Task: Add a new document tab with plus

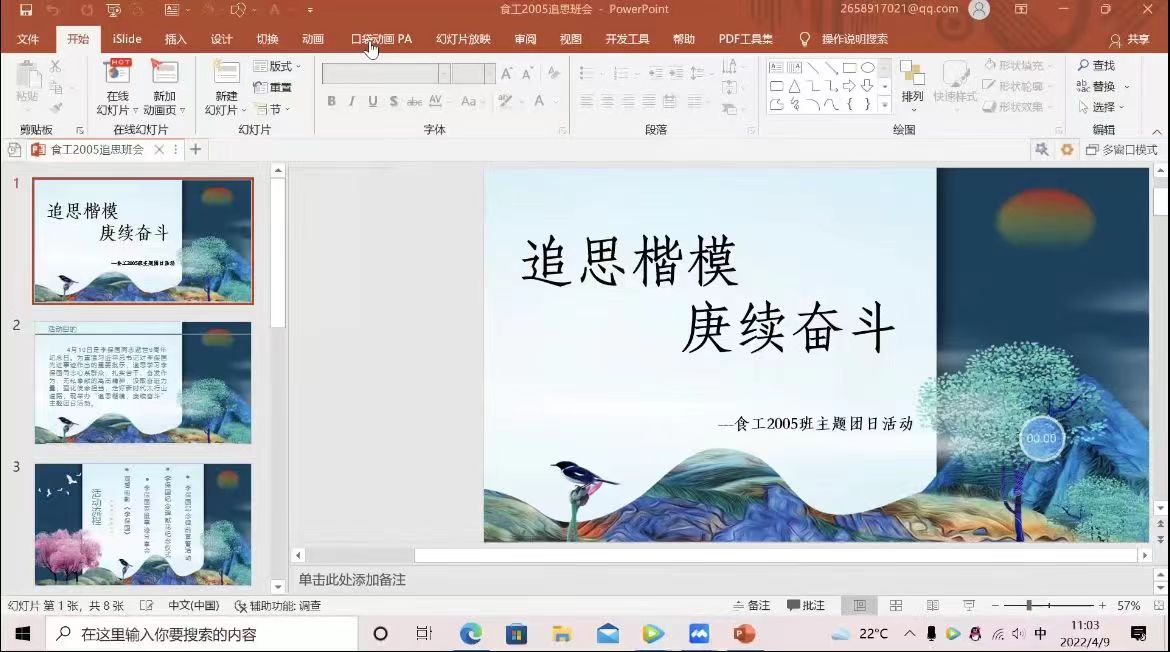Action: pyautogui.click(x=195, y=149)
